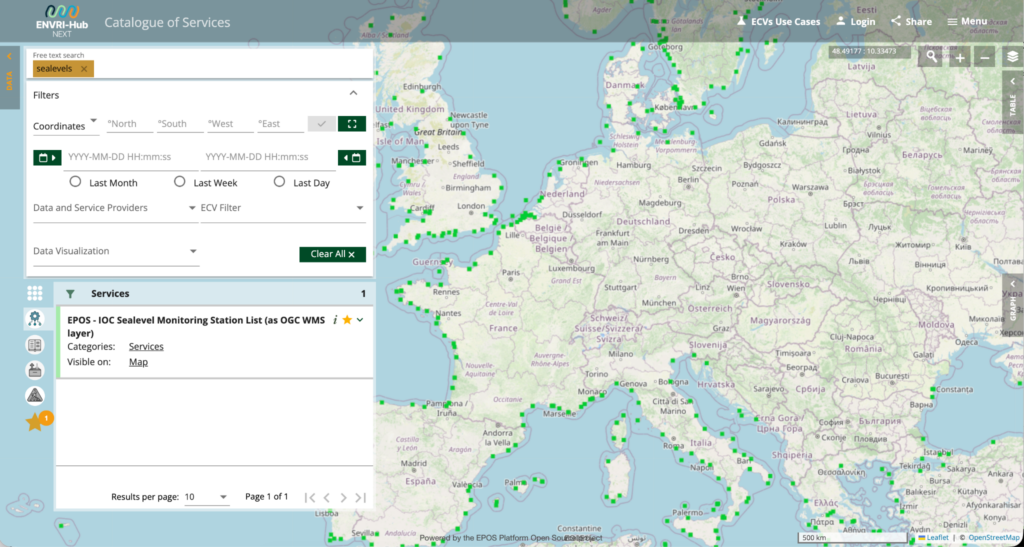Select the Last Week radio button
This screenshot has height=547, width=1024.
tap(180, 182)
